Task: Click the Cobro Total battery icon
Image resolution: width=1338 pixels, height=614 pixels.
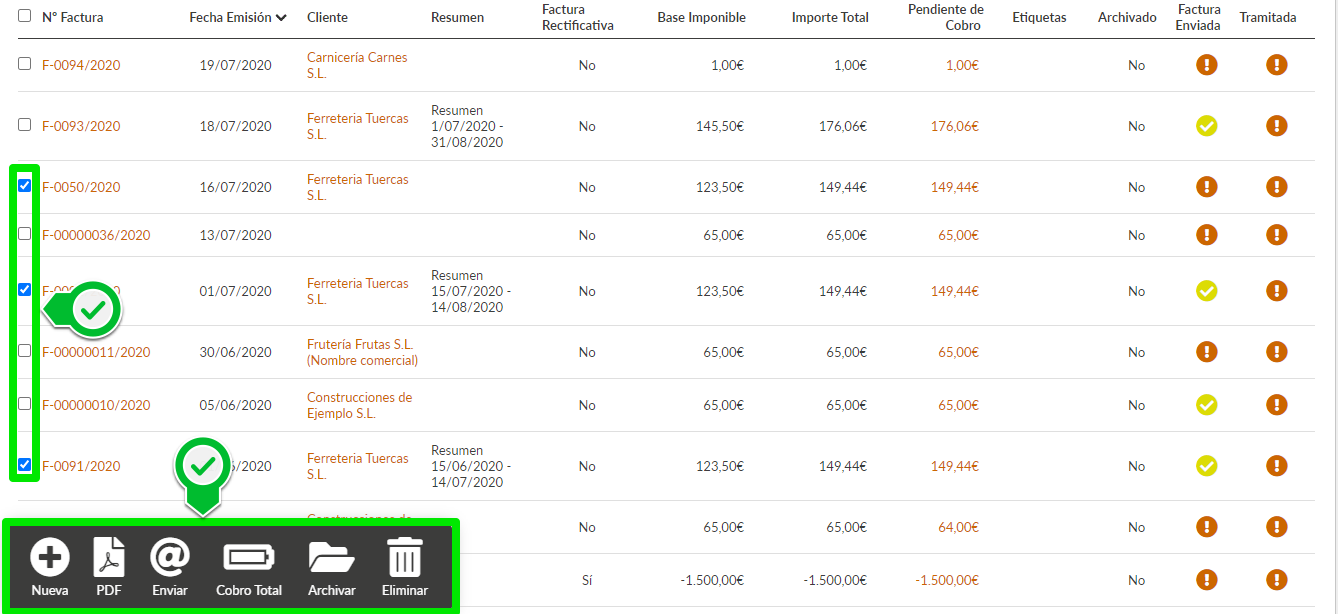Action: click(x=249, y=557)
